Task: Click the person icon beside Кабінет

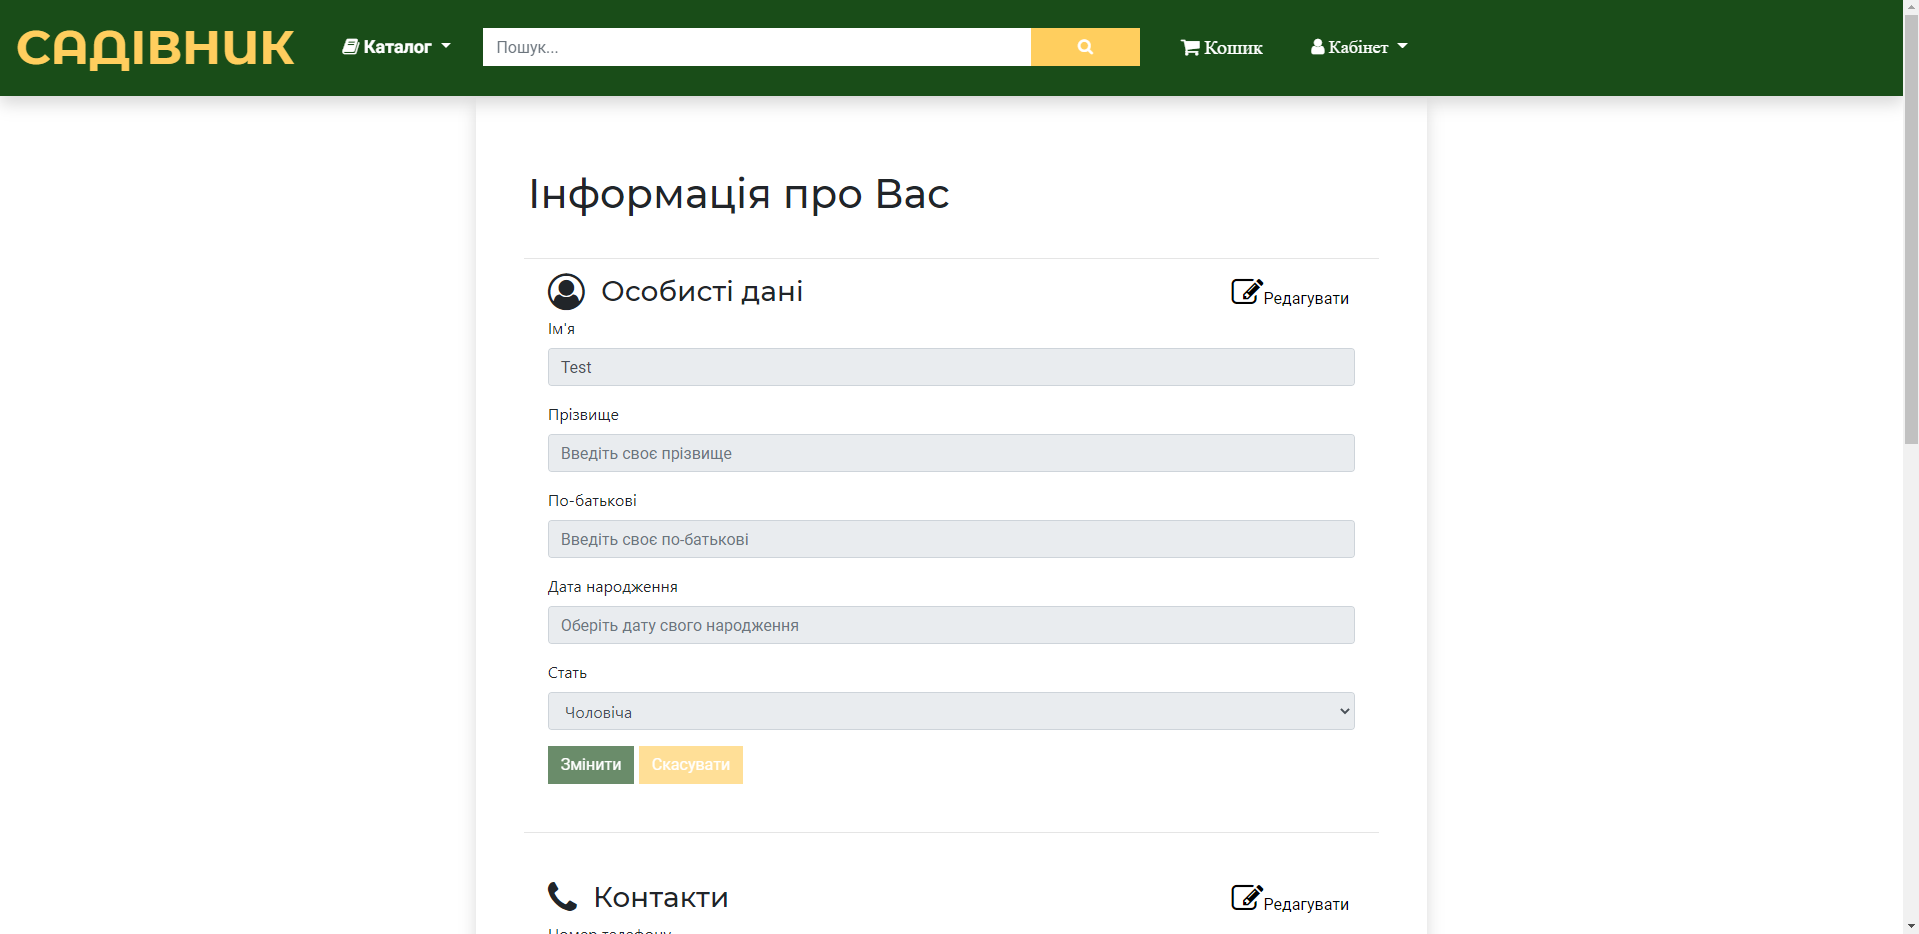Action: pyautogui.click(x=1318, y=46)
